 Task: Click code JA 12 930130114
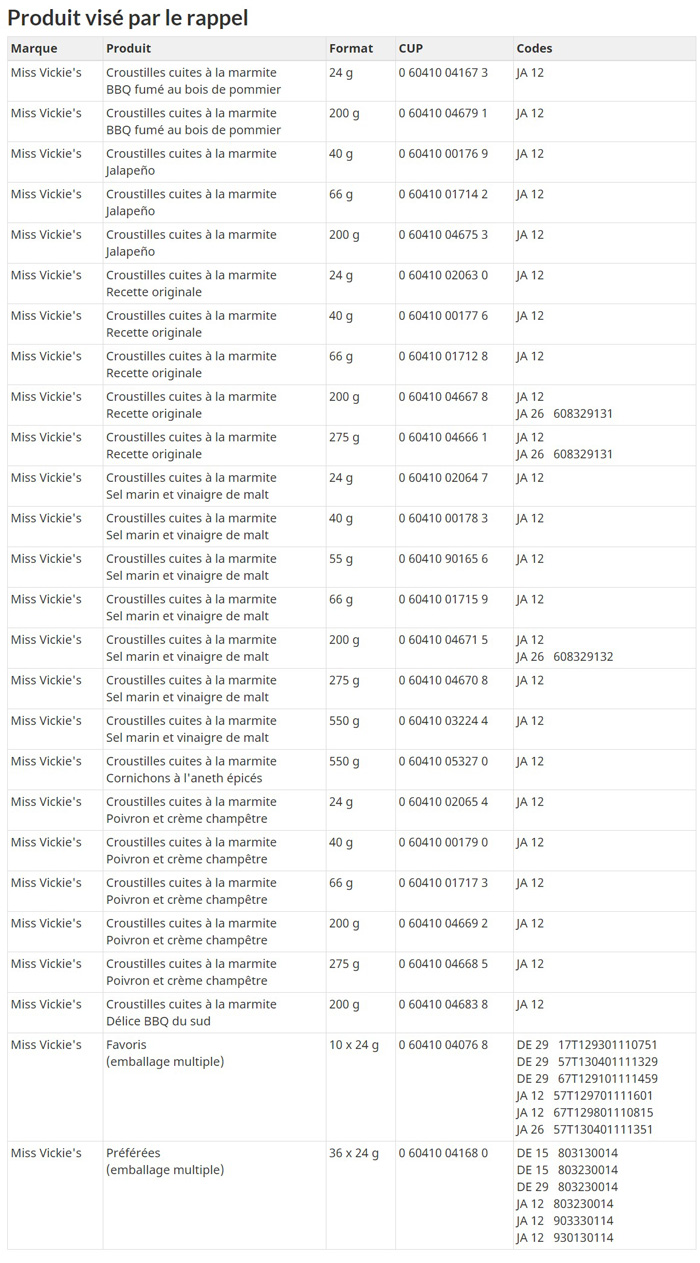(x=565, y=1238)
